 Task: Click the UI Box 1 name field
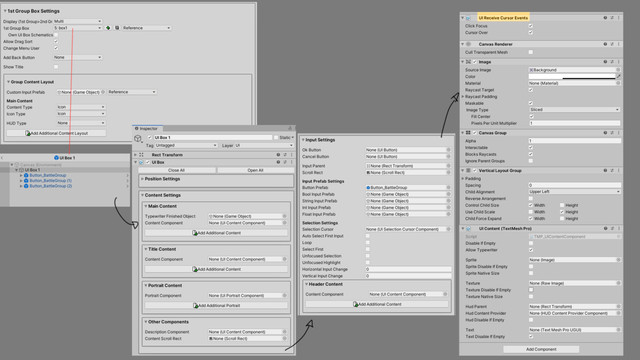point(213,138)
